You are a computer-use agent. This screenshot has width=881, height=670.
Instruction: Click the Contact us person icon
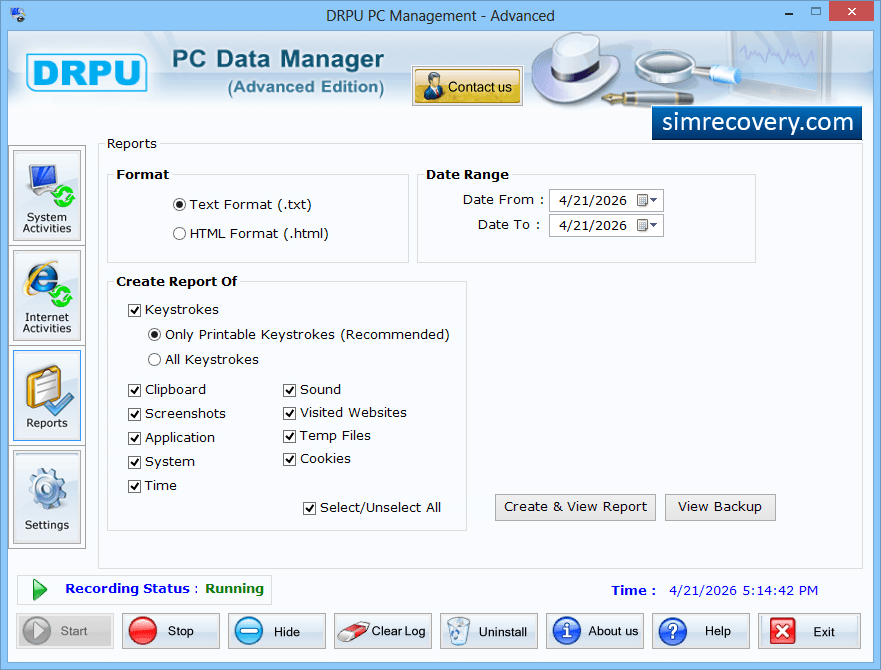(x=433, y=86)
